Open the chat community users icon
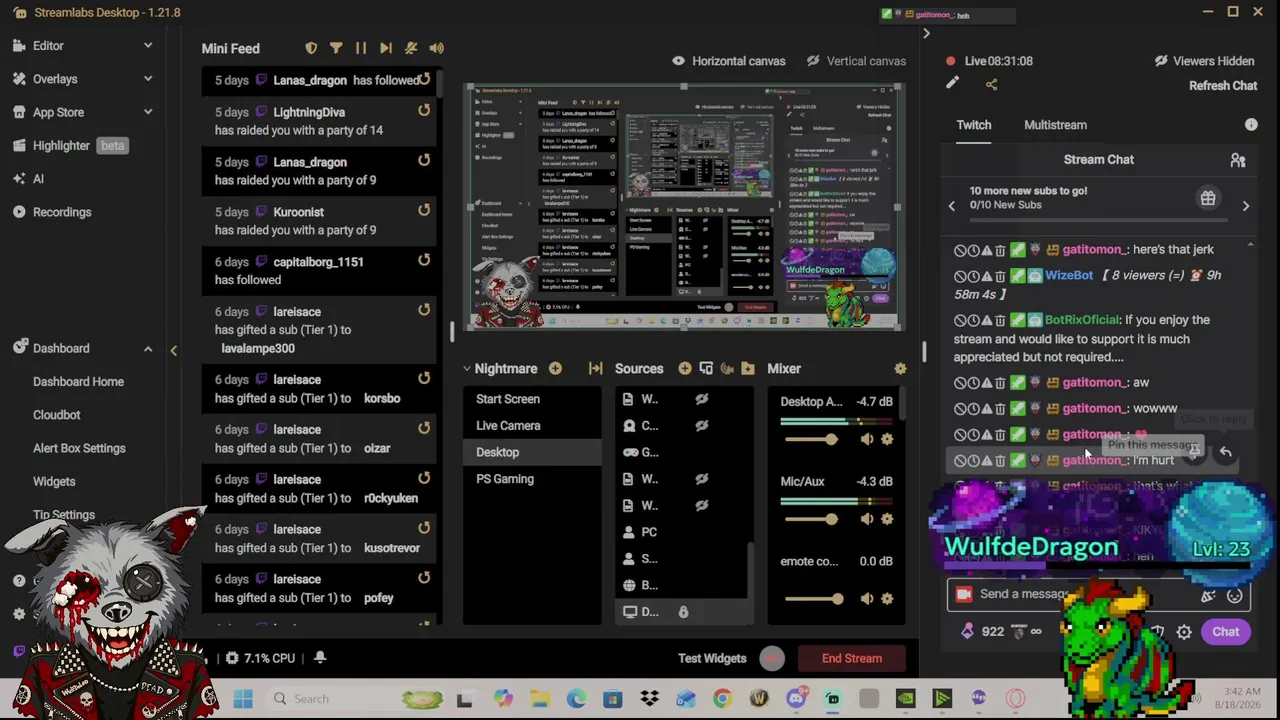This screenshot has width=1280, height=720. click(x=1238, y=160)
